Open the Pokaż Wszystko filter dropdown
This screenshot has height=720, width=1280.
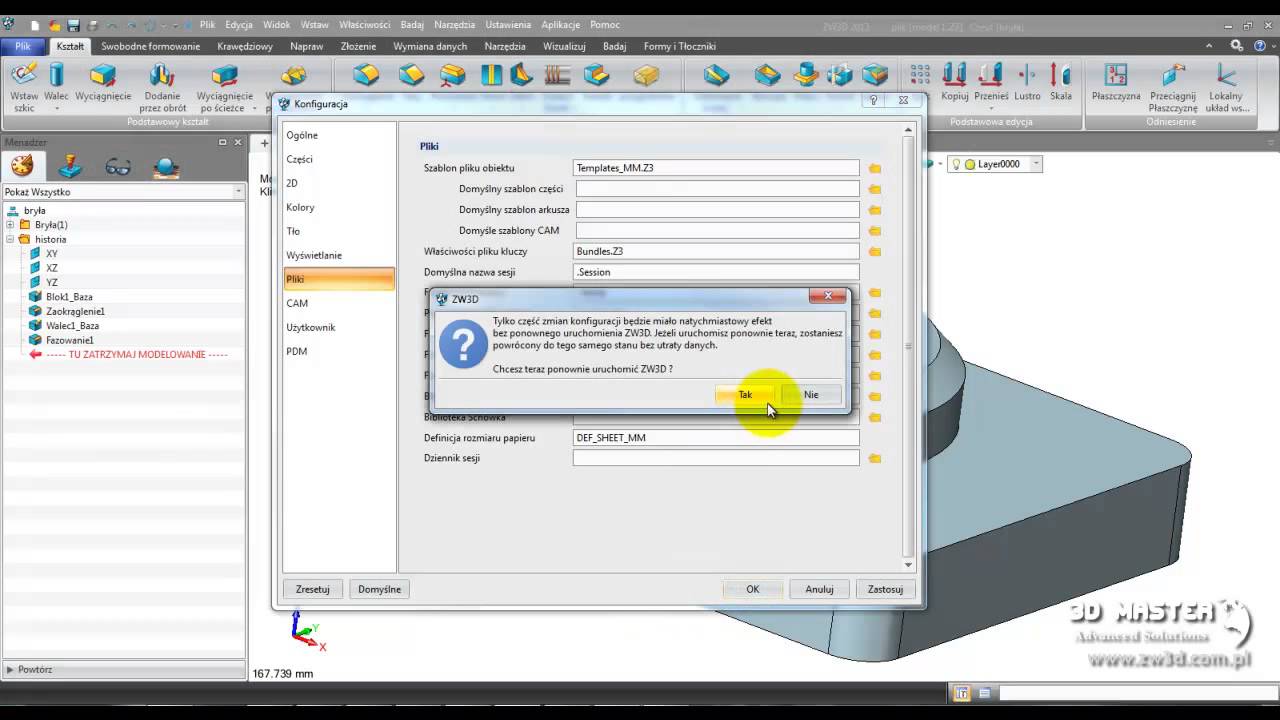tap(238, 192)
